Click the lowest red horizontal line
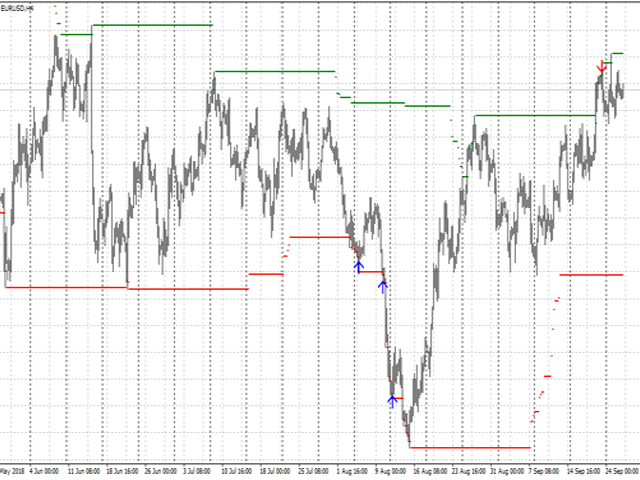640x480 pixels. (470, 447)
